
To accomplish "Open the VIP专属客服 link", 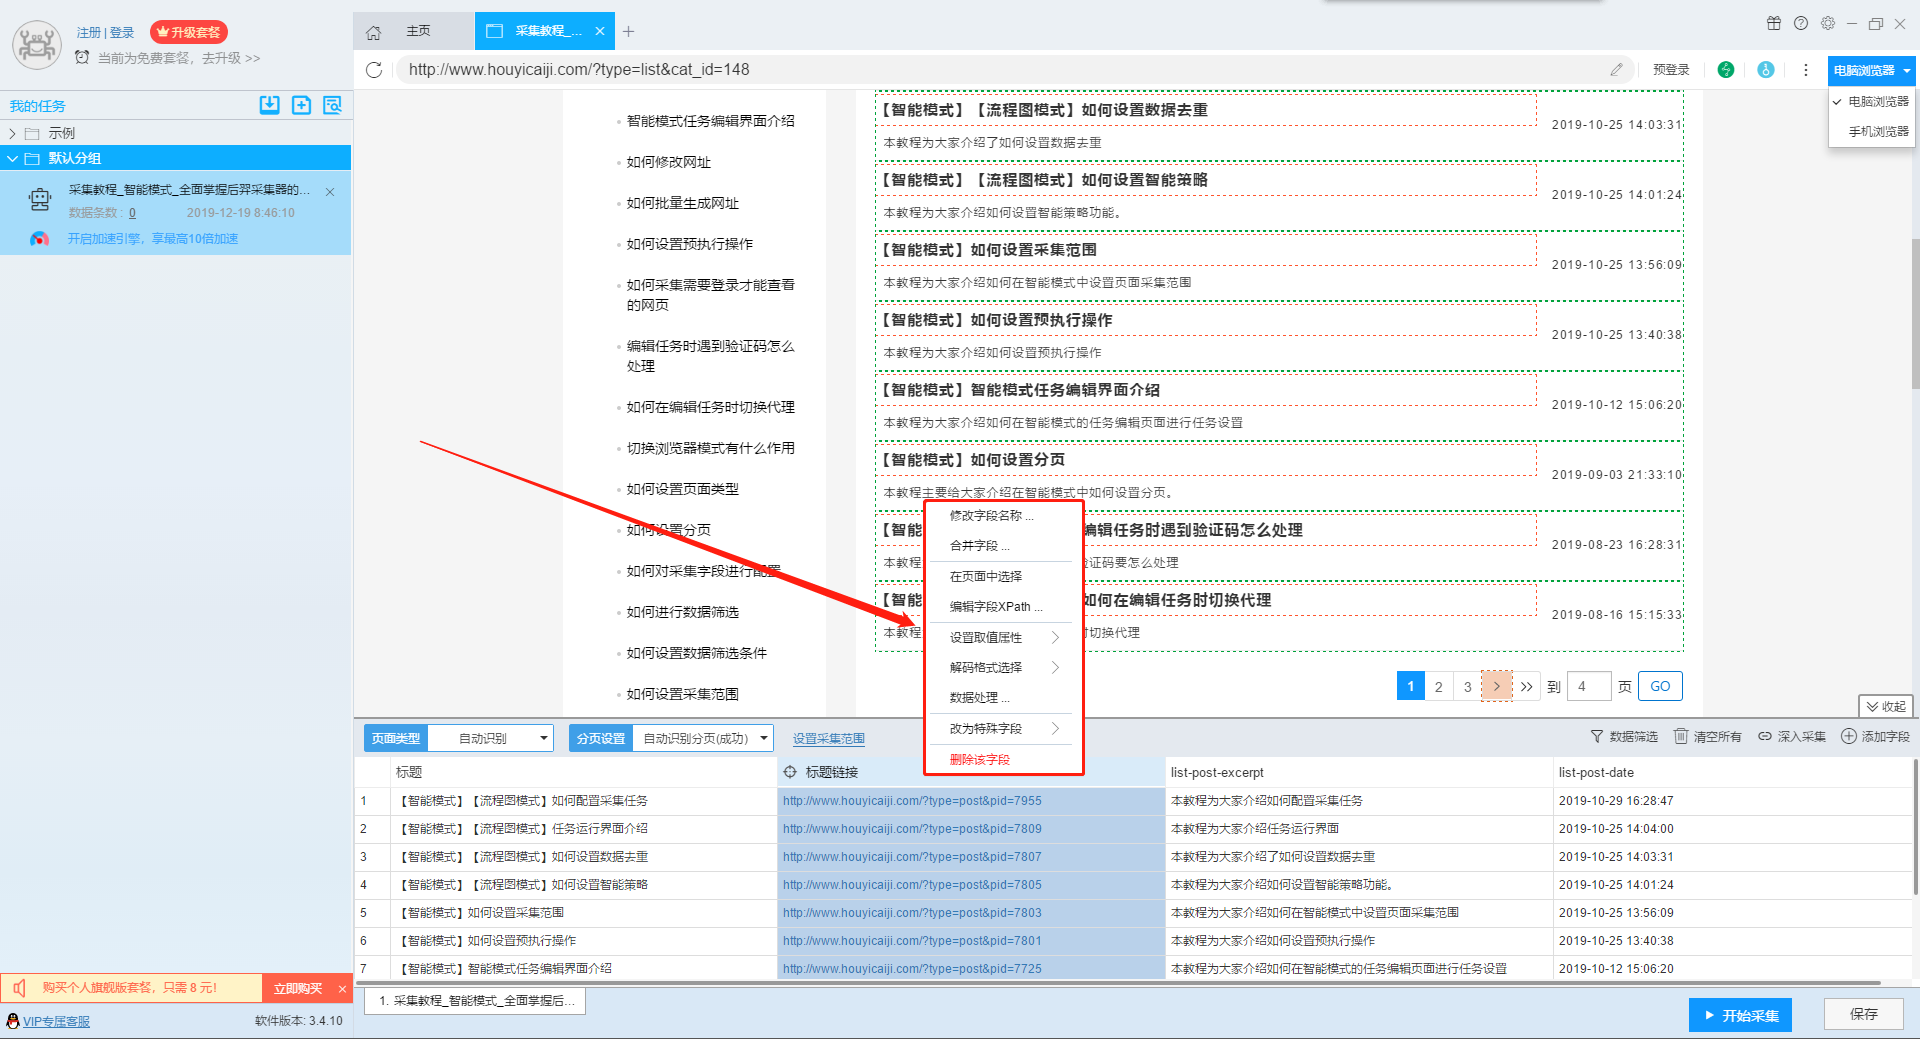I will (x=56, y=1021).
